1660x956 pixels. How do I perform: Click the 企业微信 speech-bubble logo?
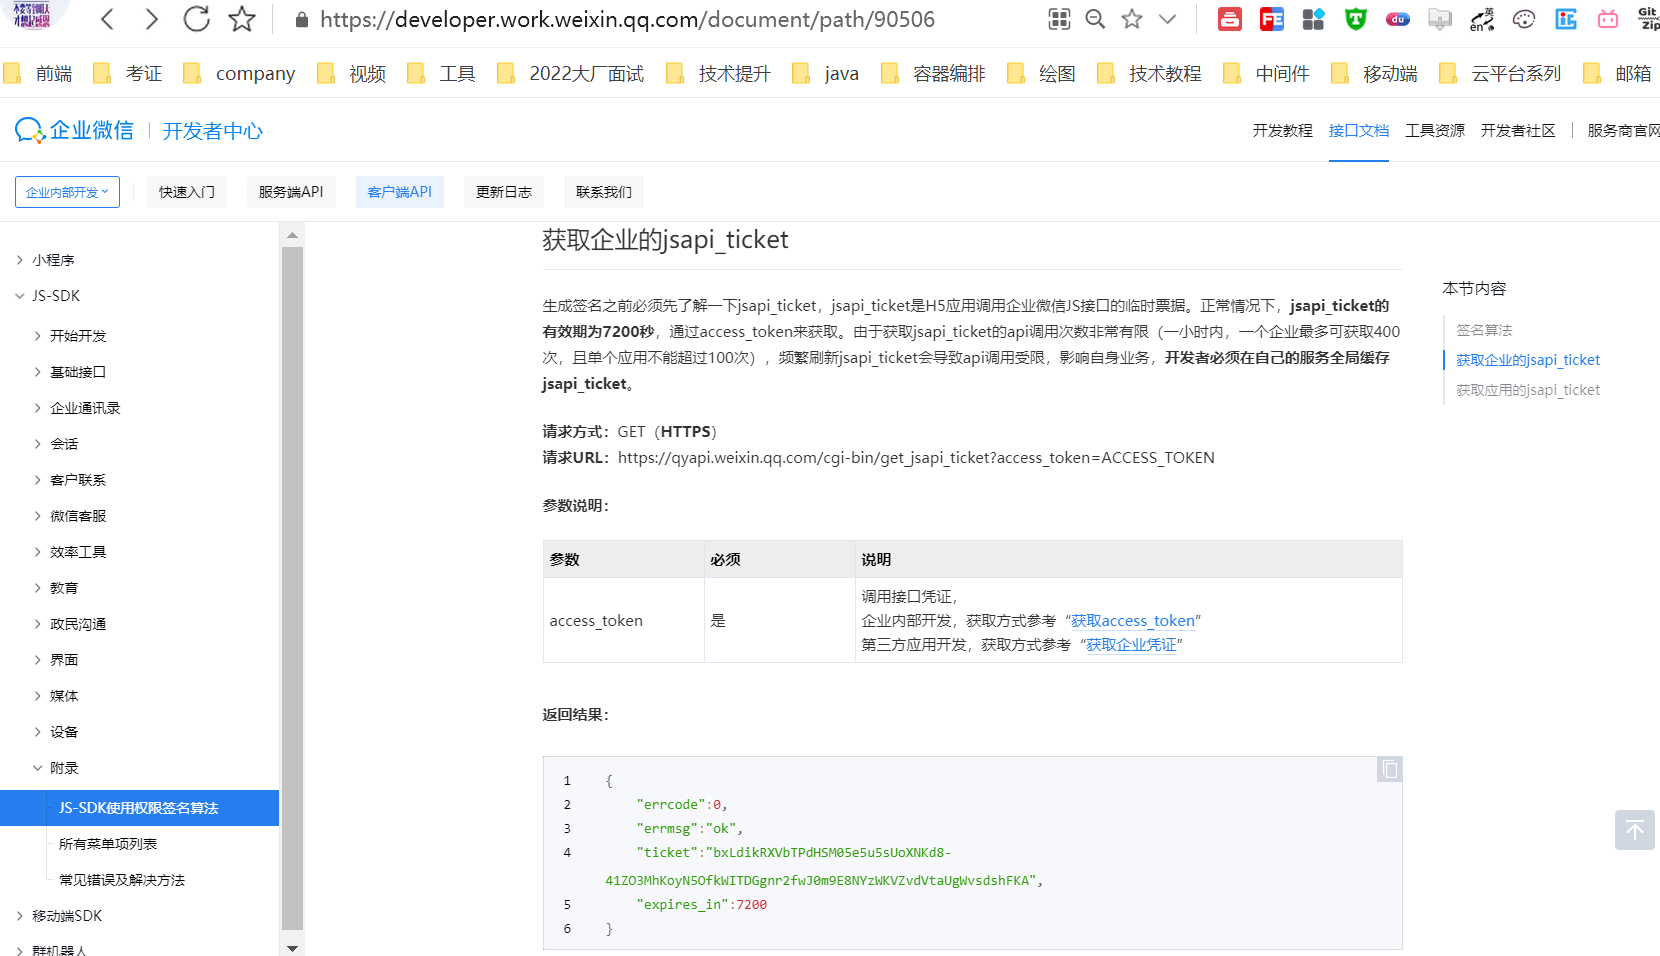(28, 130)
